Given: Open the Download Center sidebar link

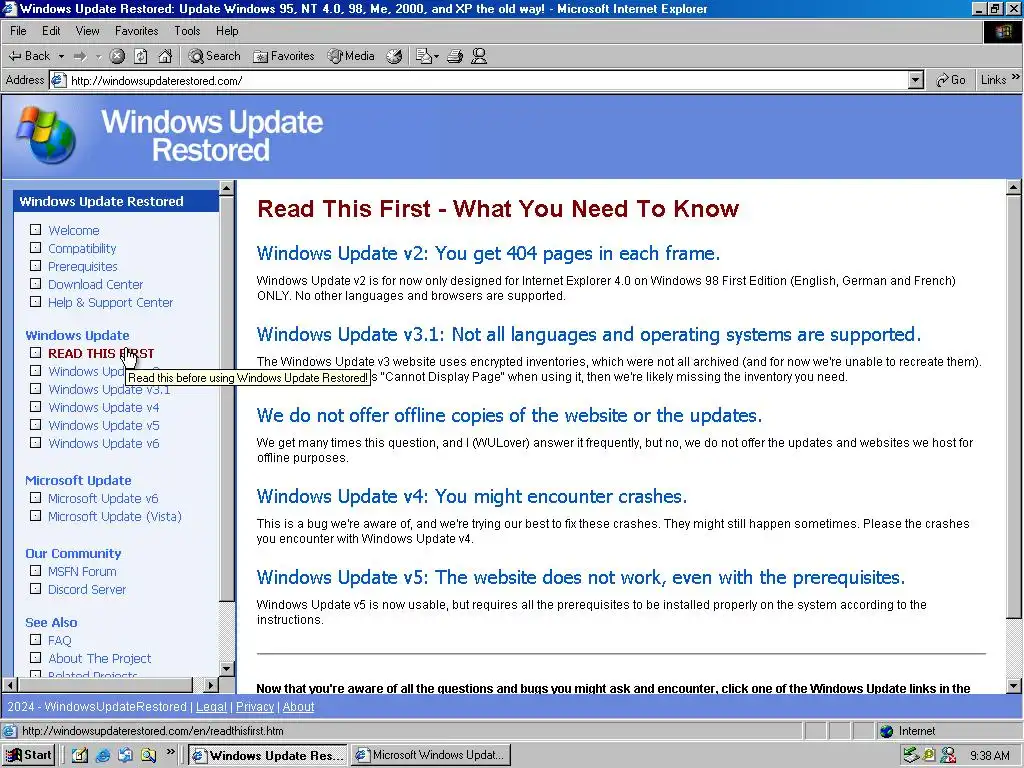Looking at the screenshot, I should point(95,285).
